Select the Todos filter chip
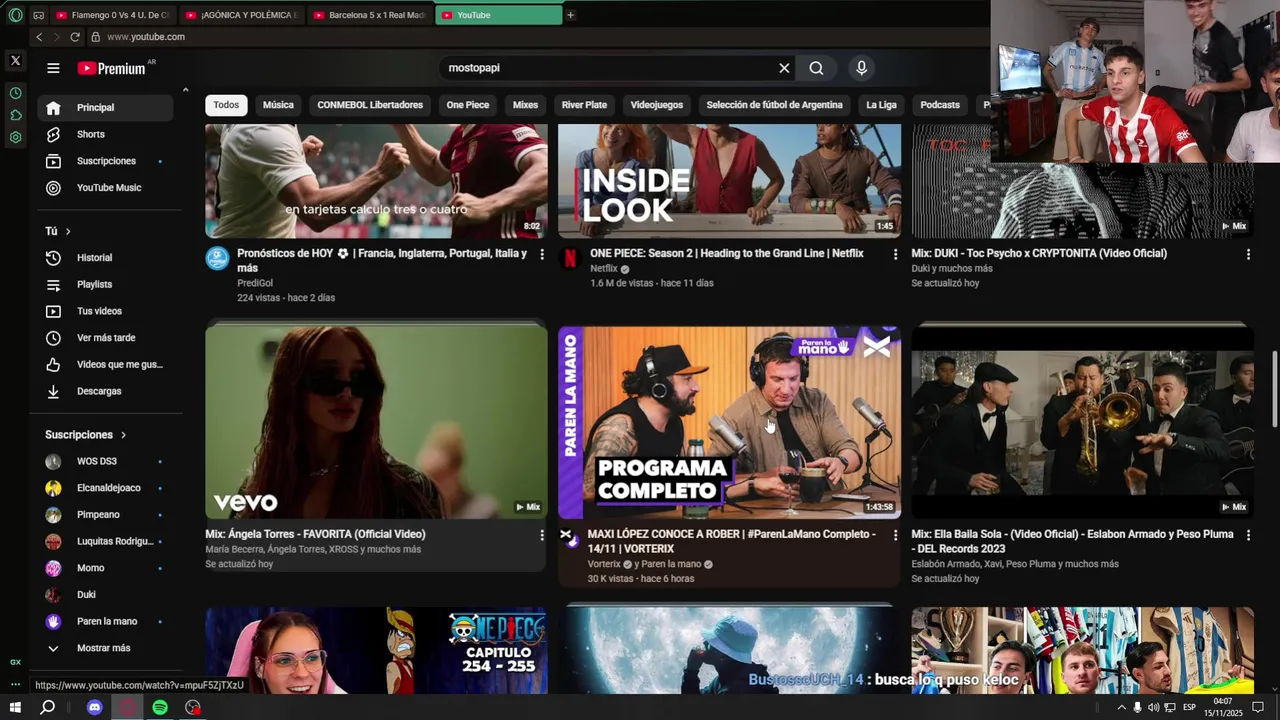 [x=226, y=105]
